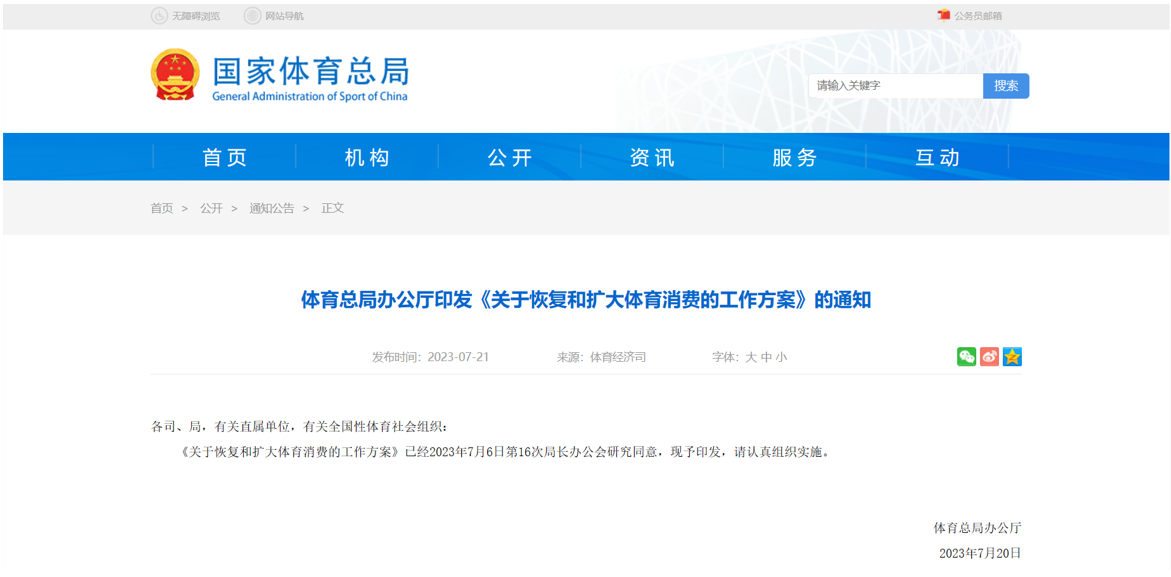1171x577 pixels.
Task: Click the salutation line 各司、局，有关直属单位
Action: 300,427
